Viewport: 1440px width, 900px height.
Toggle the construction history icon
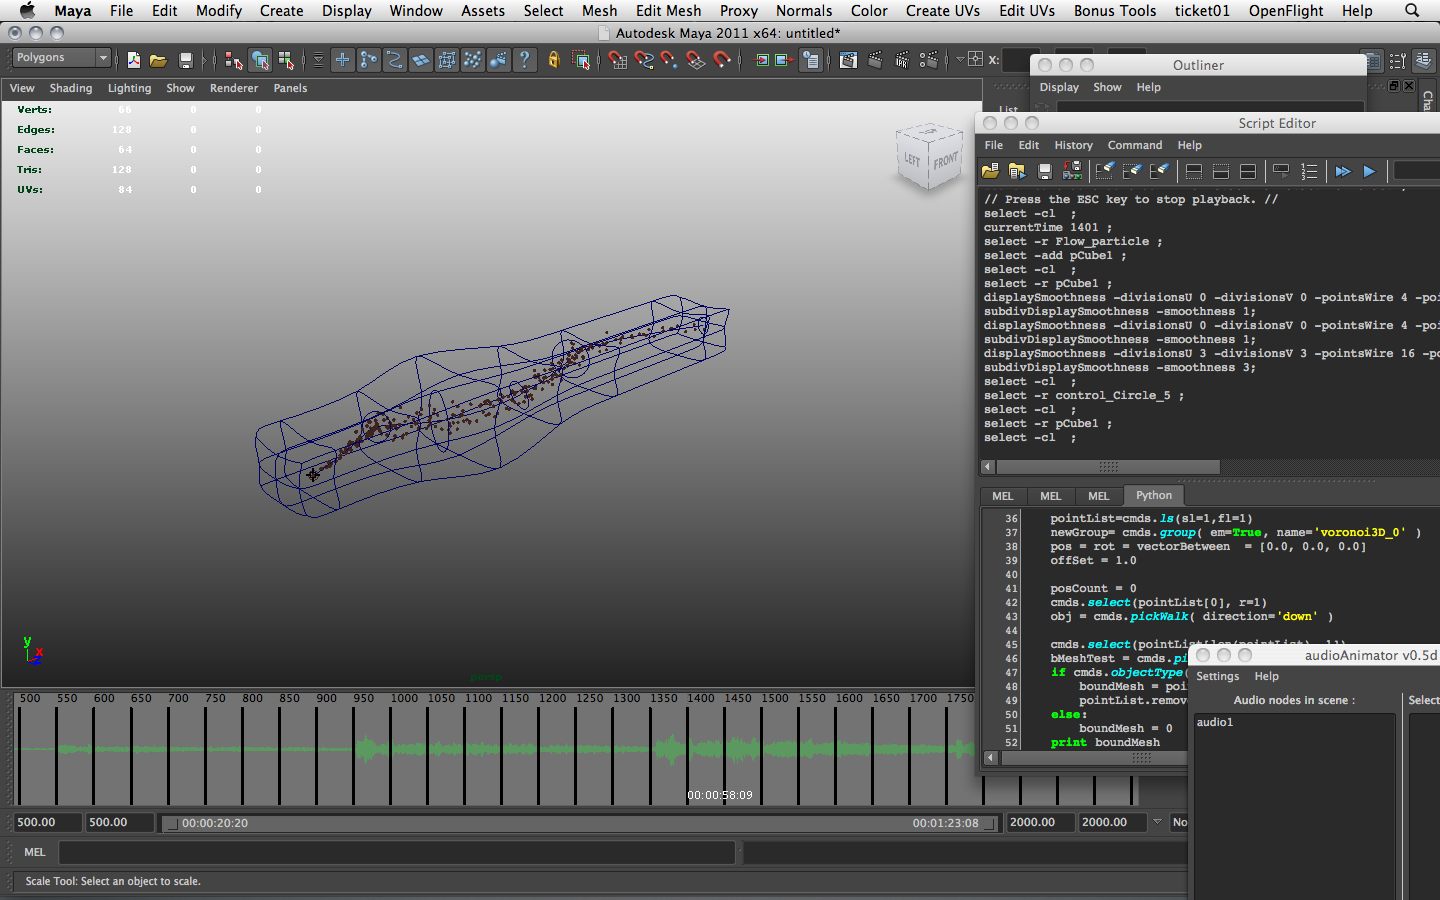pos(811,61)
